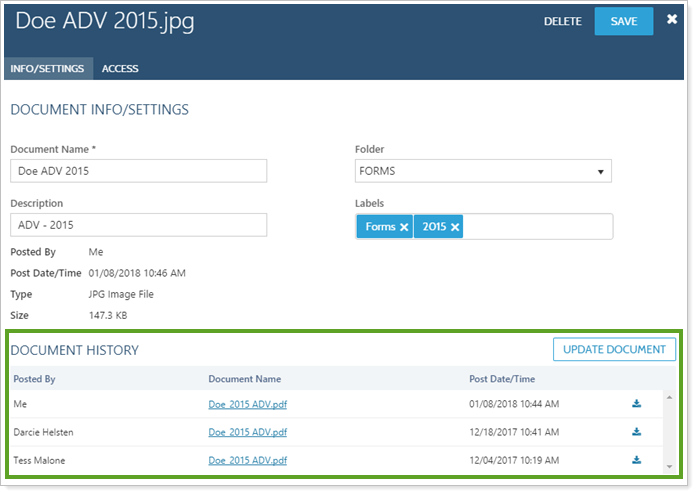Click the empty area of Labels field
This screenshot has height=495, width=697.
coord(538,227)
